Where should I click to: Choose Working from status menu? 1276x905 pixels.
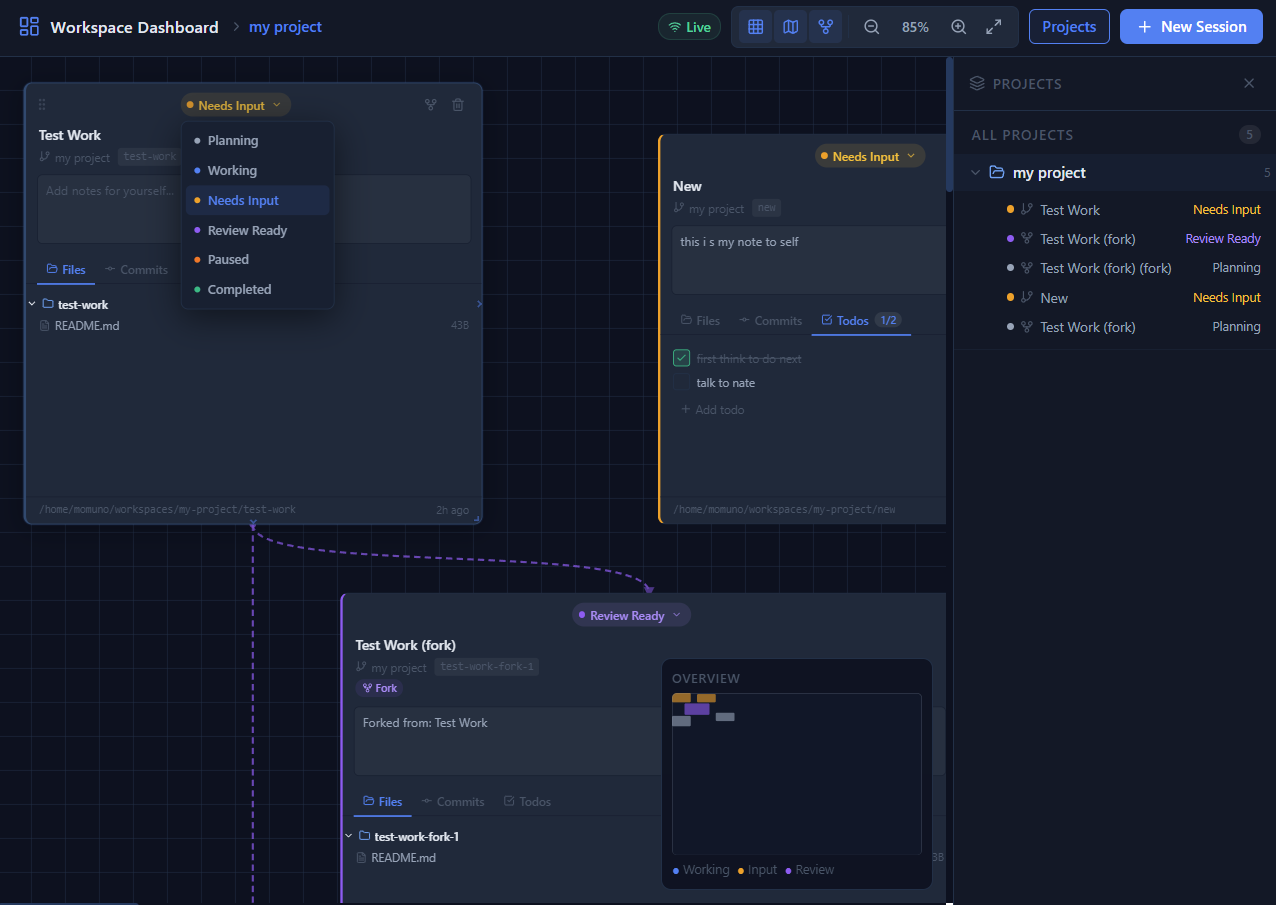pos(257,171)
